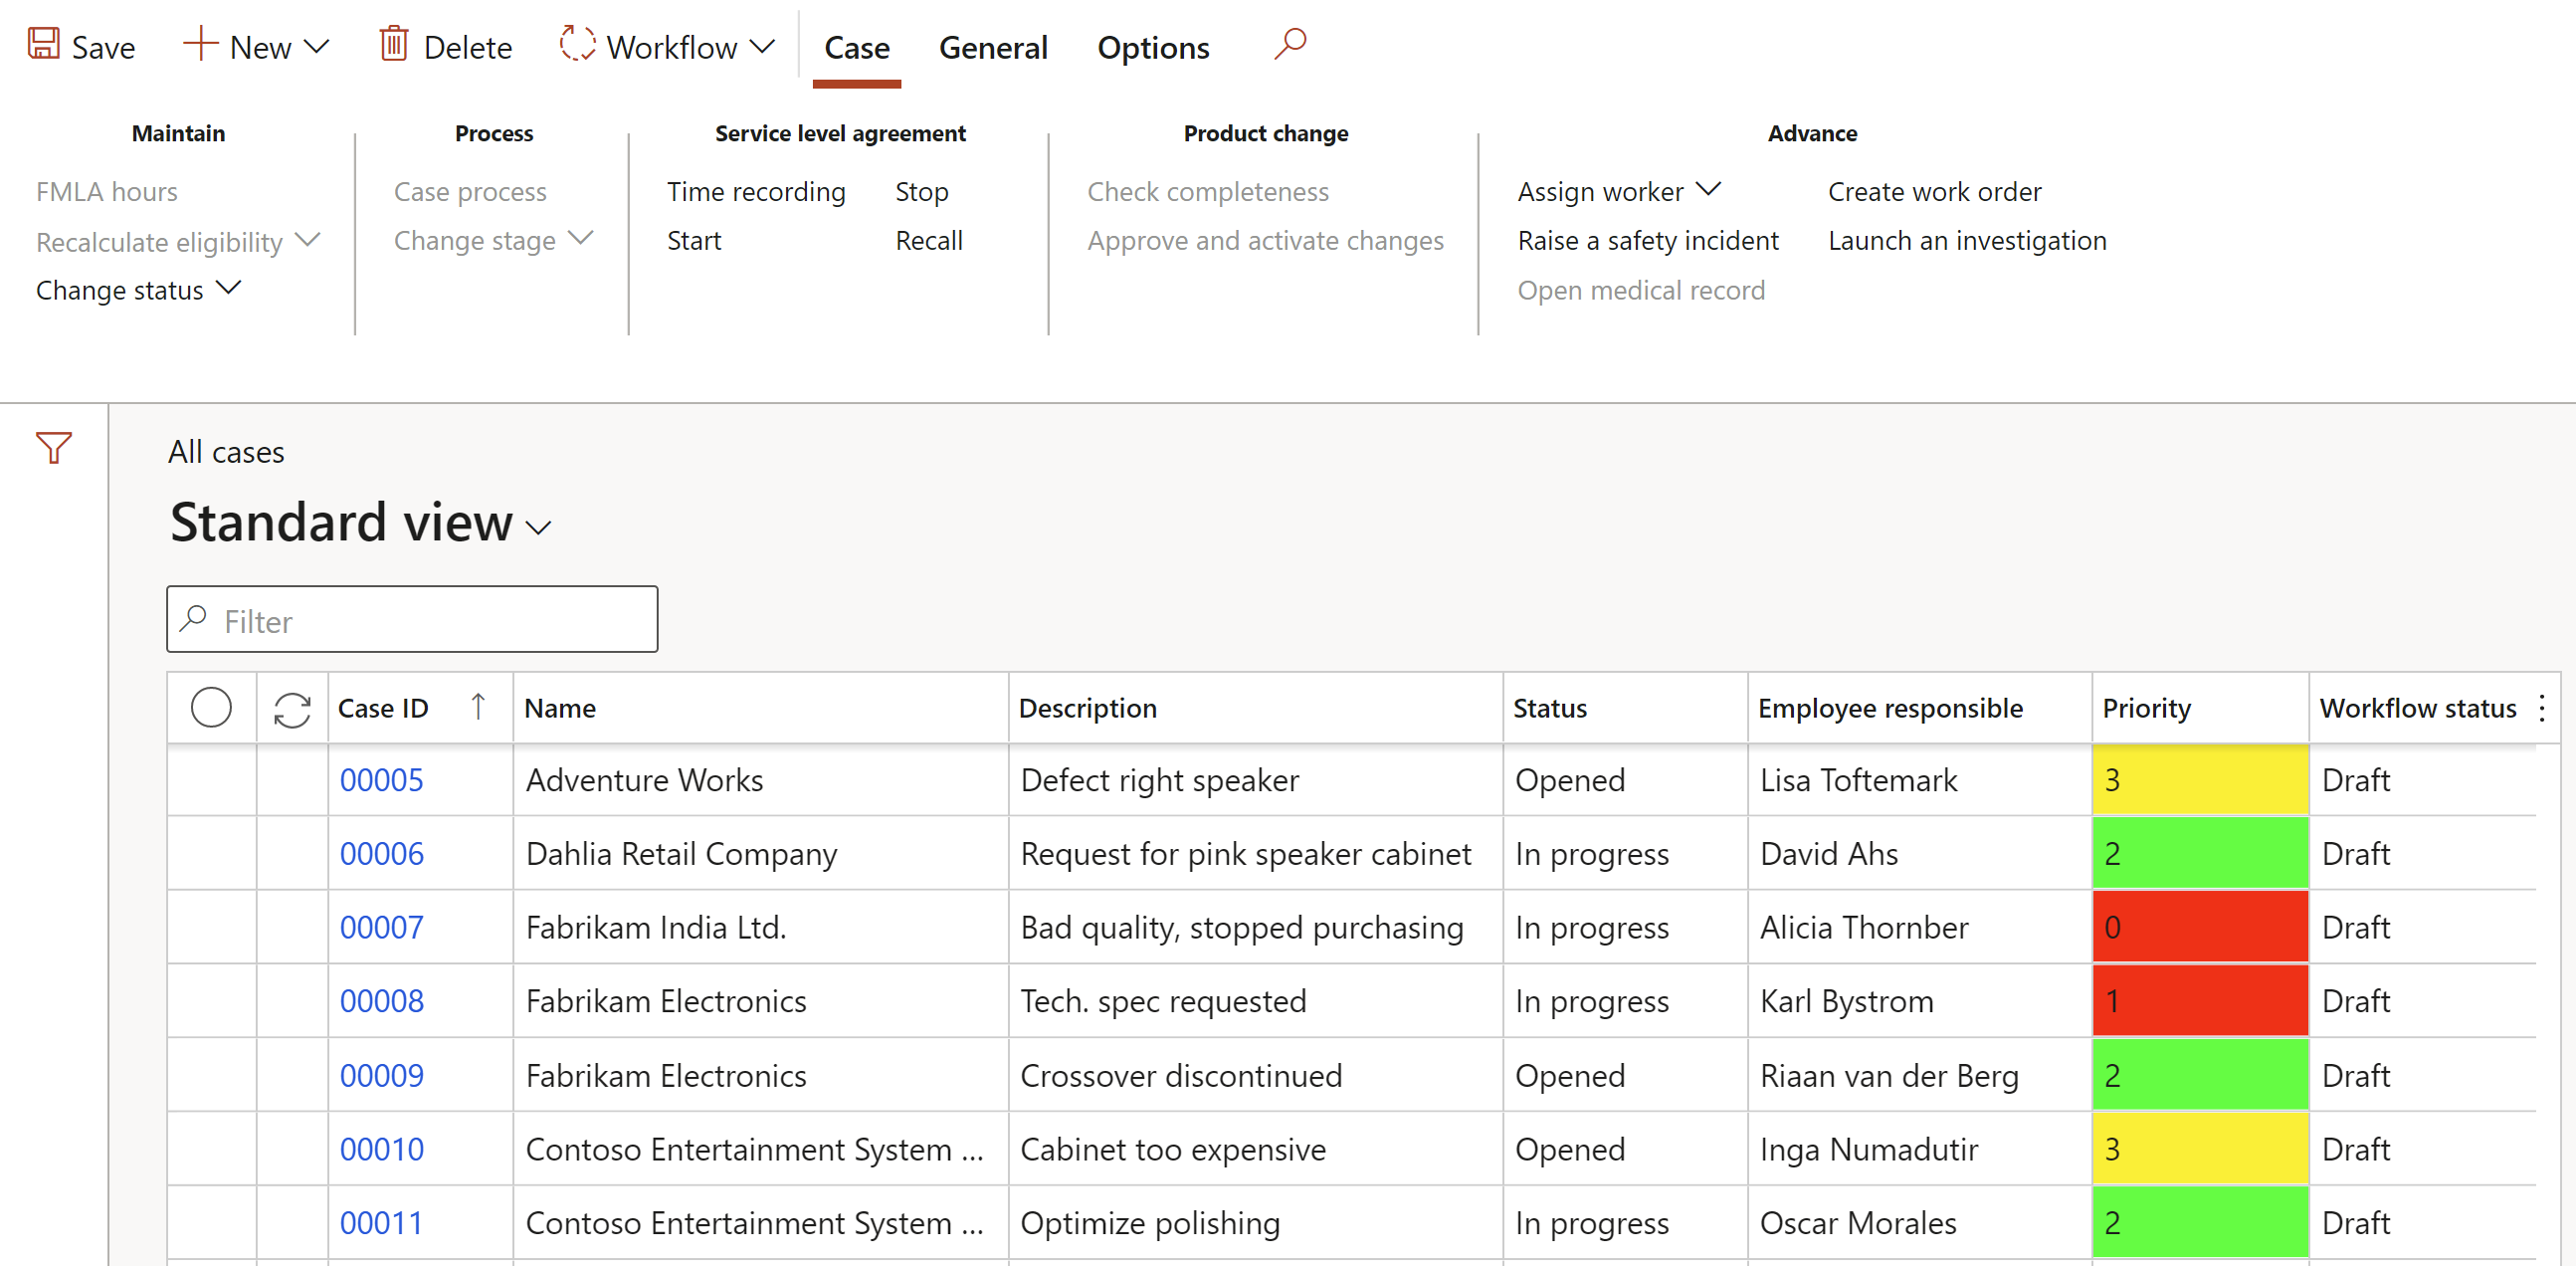
Task: Click Launch an investigation
Action: (1967, 240)
